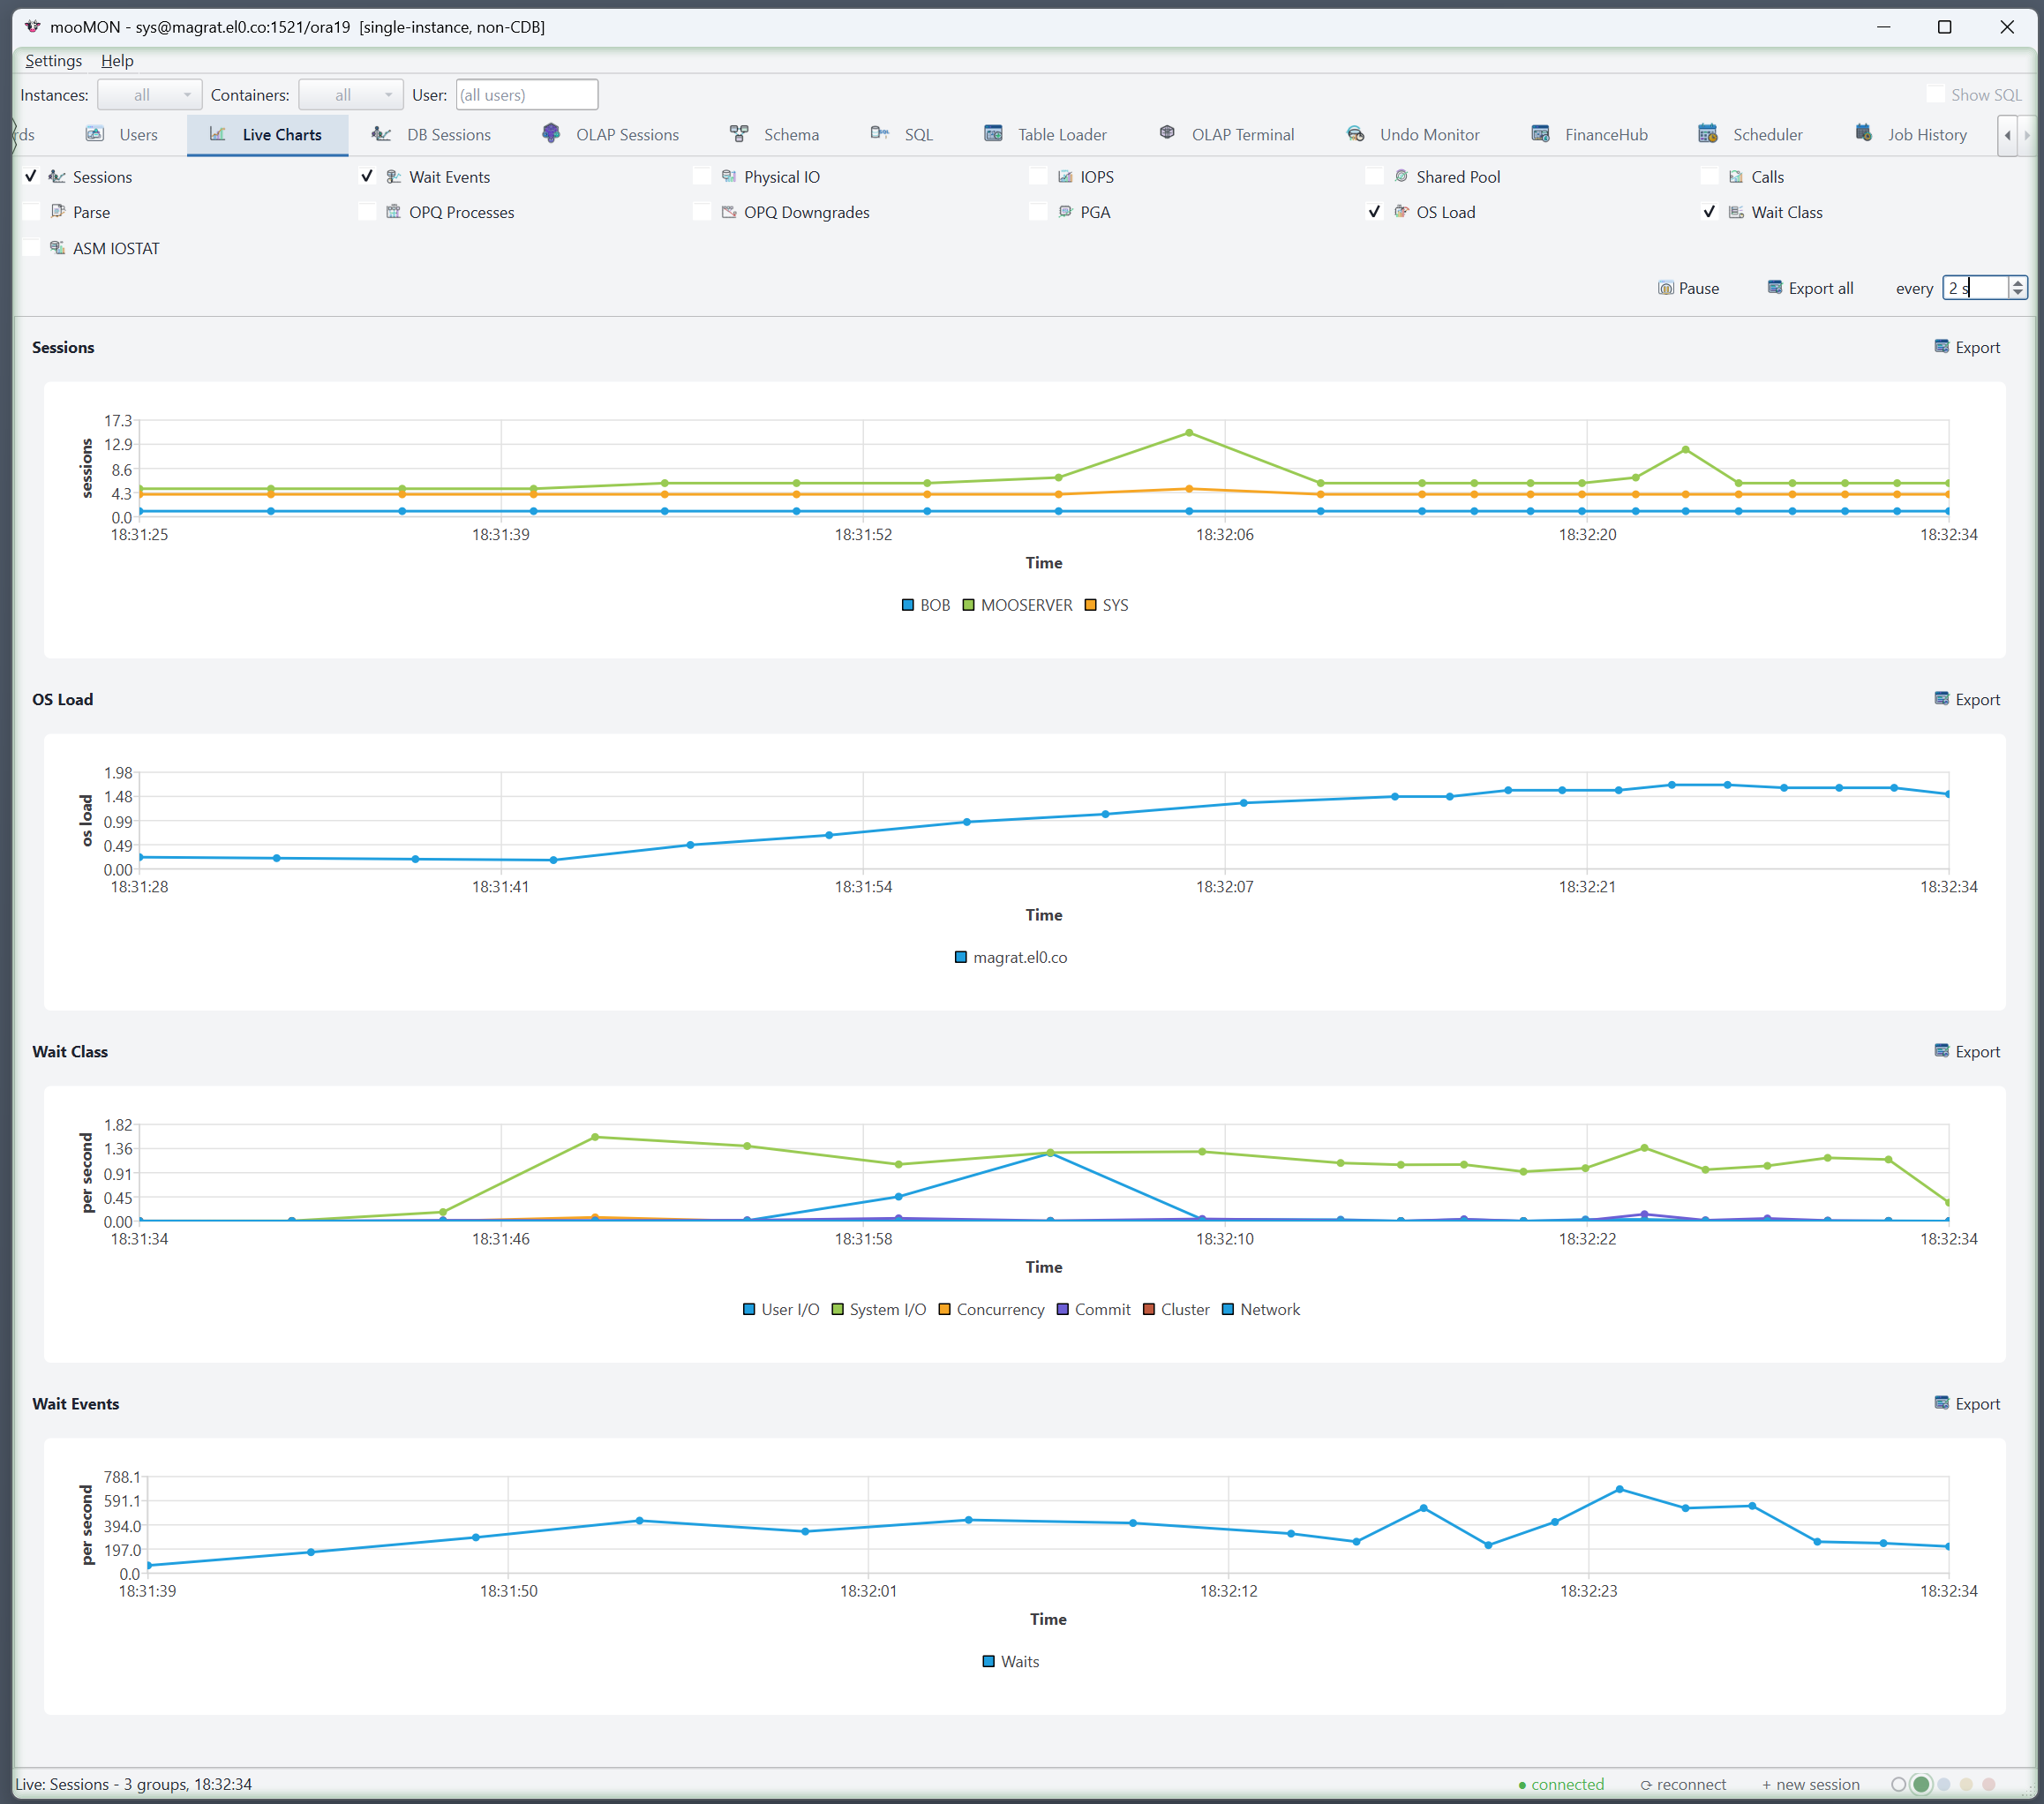Open the OLAP Sessions tab

click(610, 134)
